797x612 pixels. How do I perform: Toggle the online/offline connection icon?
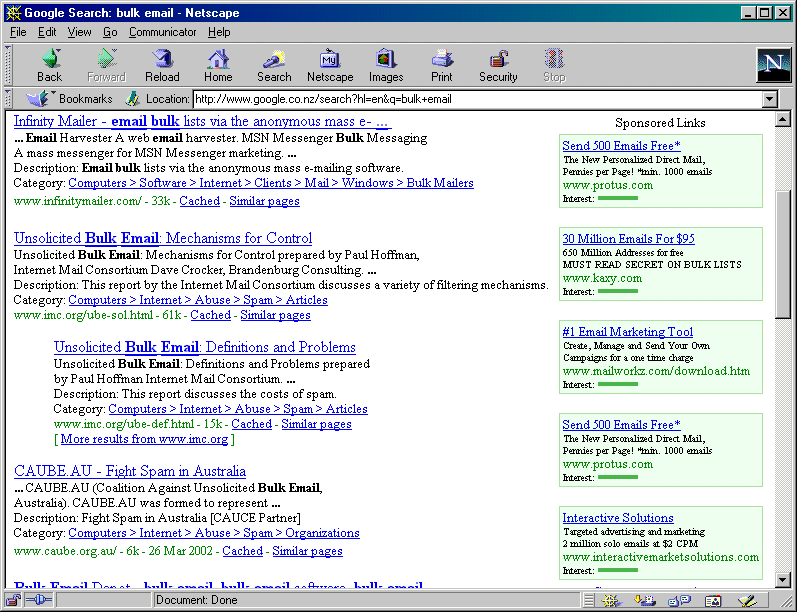[37, 601]
